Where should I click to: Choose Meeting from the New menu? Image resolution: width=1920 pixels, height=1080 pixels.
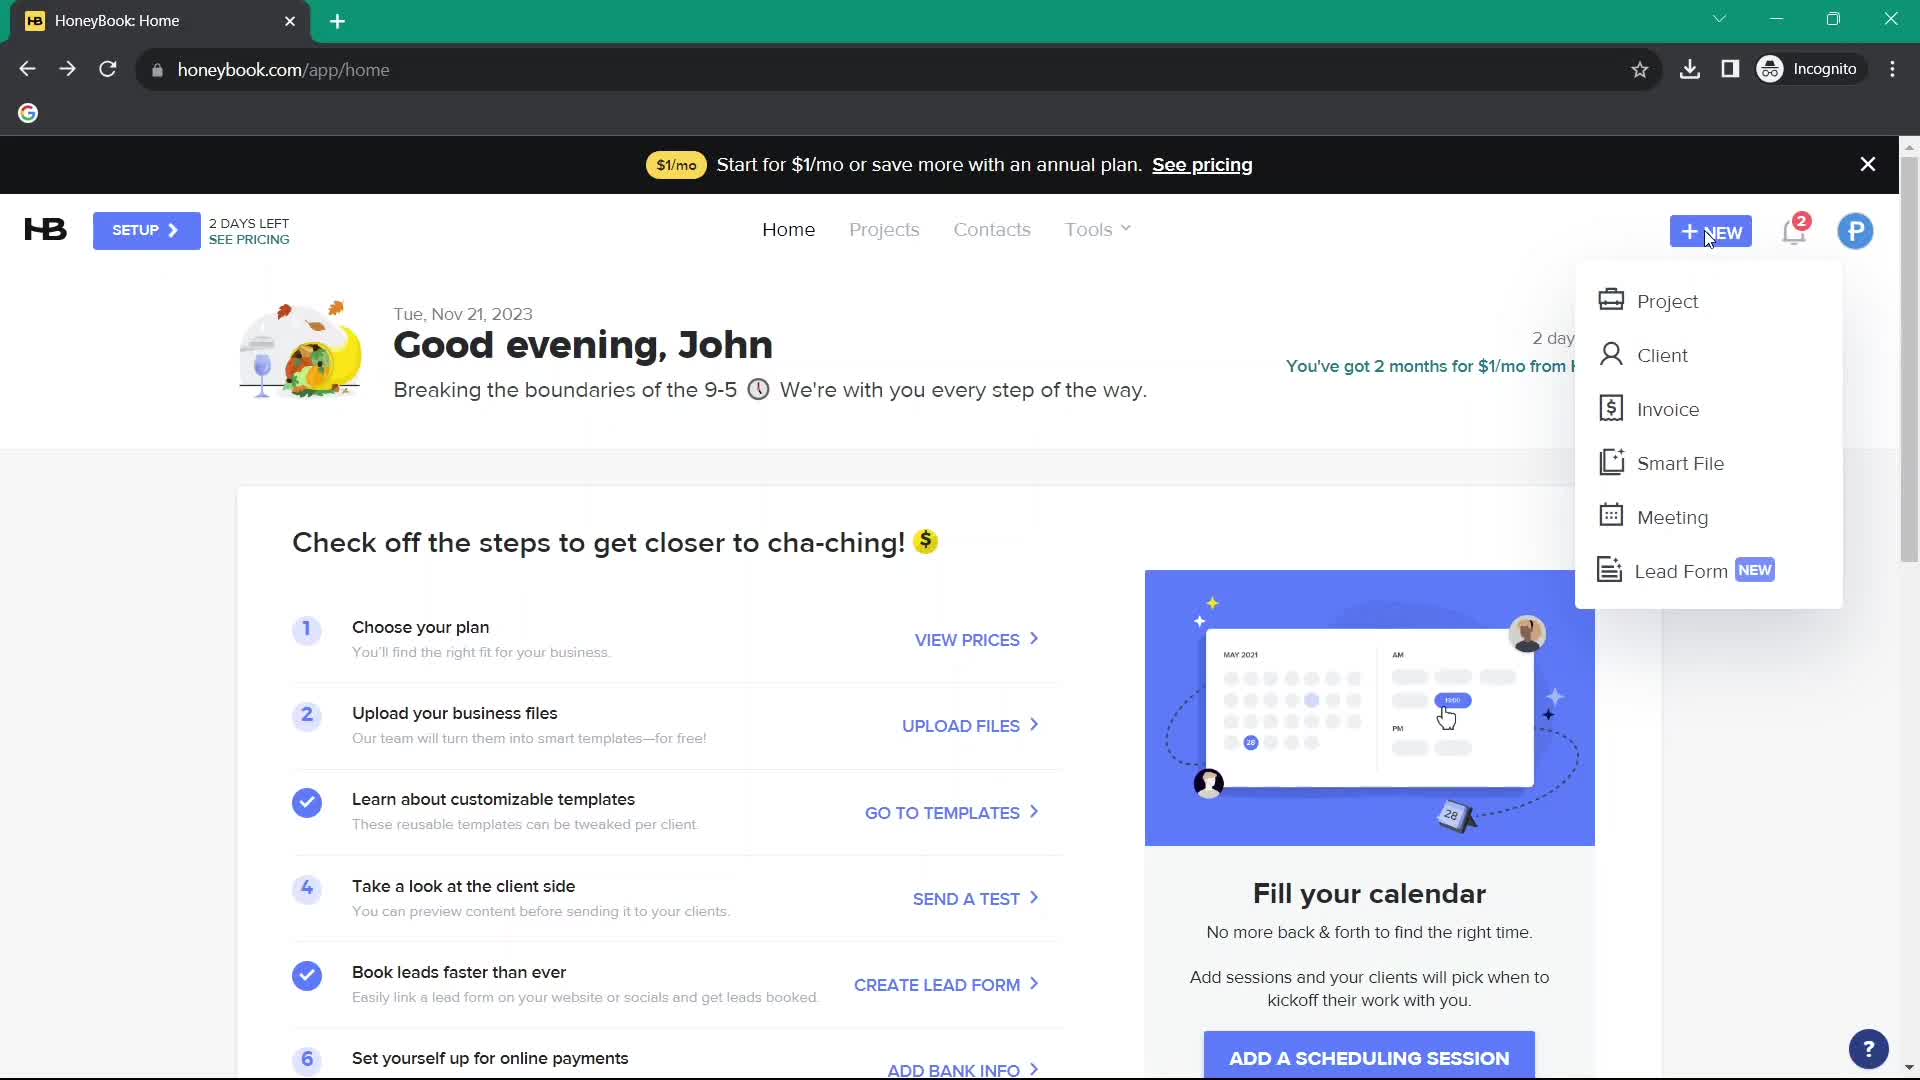coord(1708,517)
